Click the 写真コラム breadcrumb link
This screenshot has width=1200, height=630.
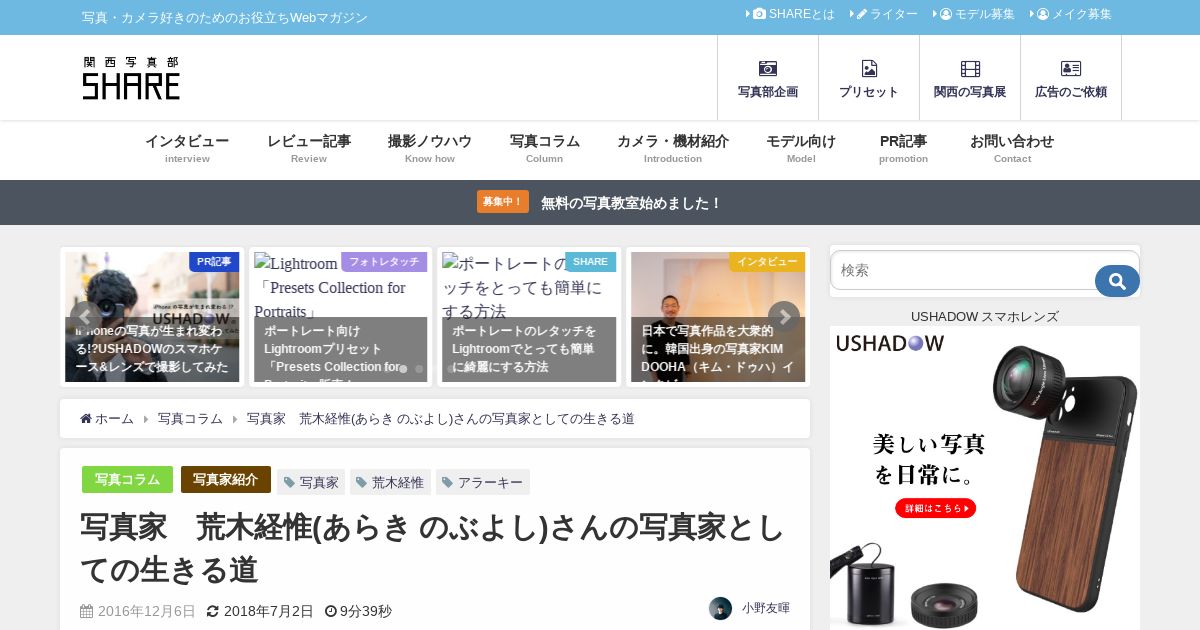[190, 419]
